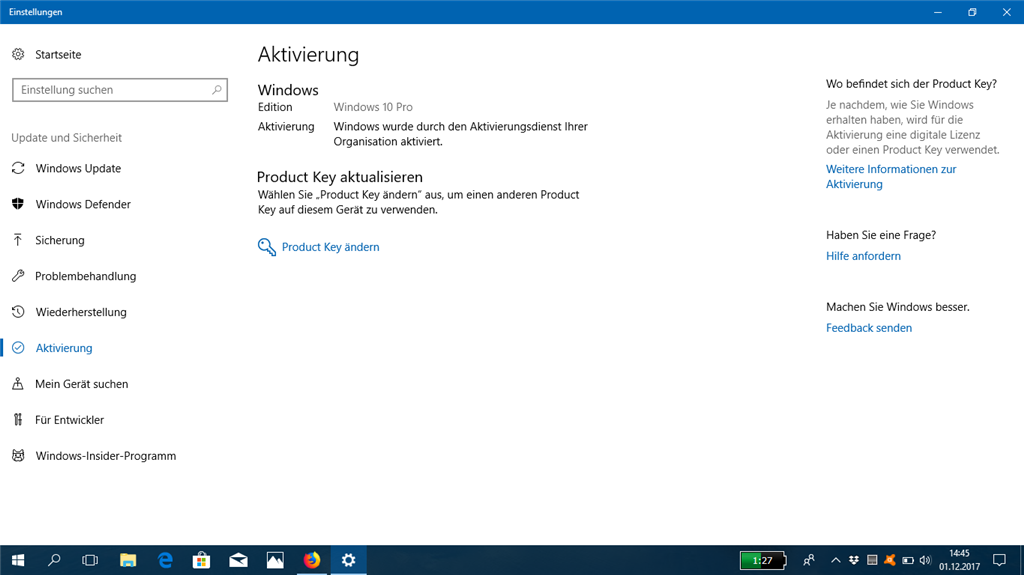Click the Windows 10 Pro edition text
This screenshot has width=1024, height=575.
click(373, 107)
